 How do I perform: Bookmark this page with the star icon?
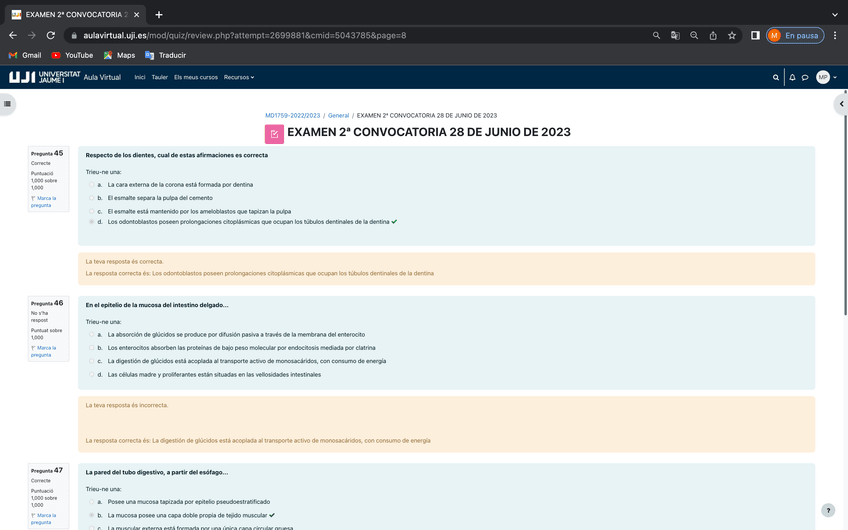click(x=732, y=35)
